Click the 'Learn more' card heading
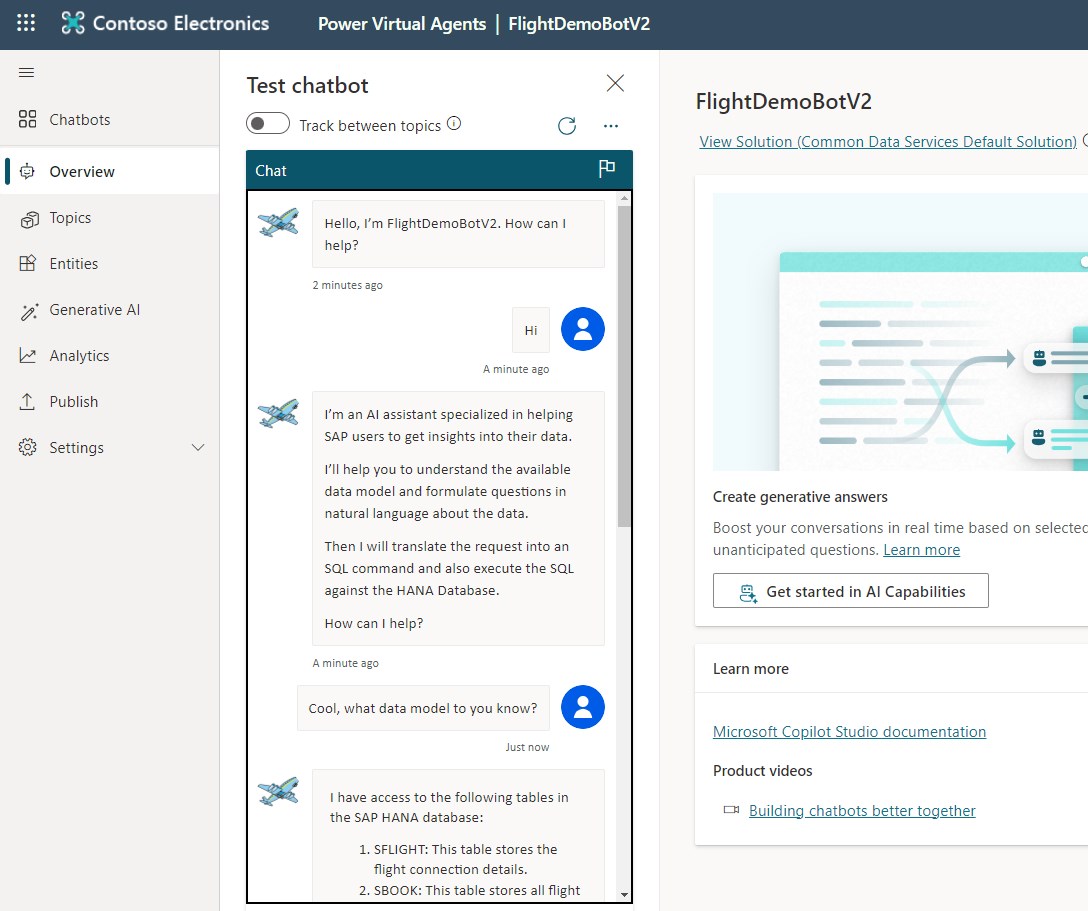1088x911 pixels. point(751,669)
